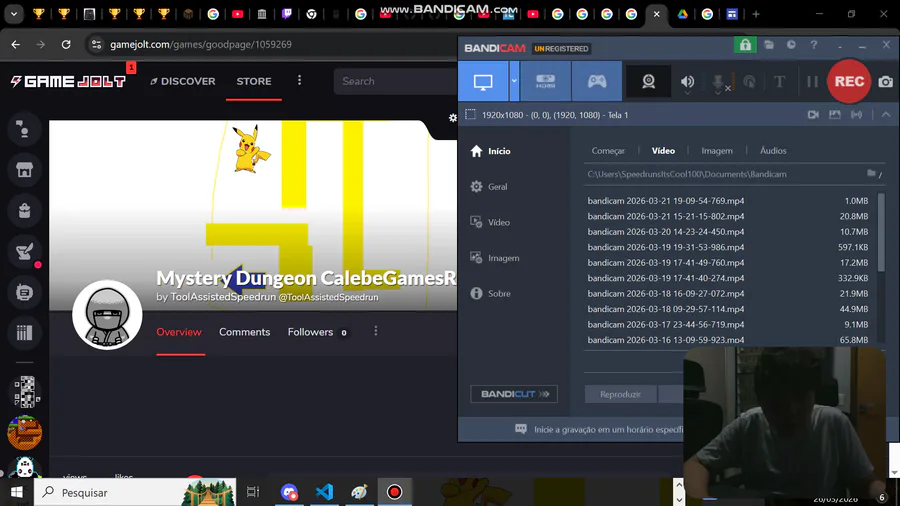Select Bandicam screen recording mode

483,81
